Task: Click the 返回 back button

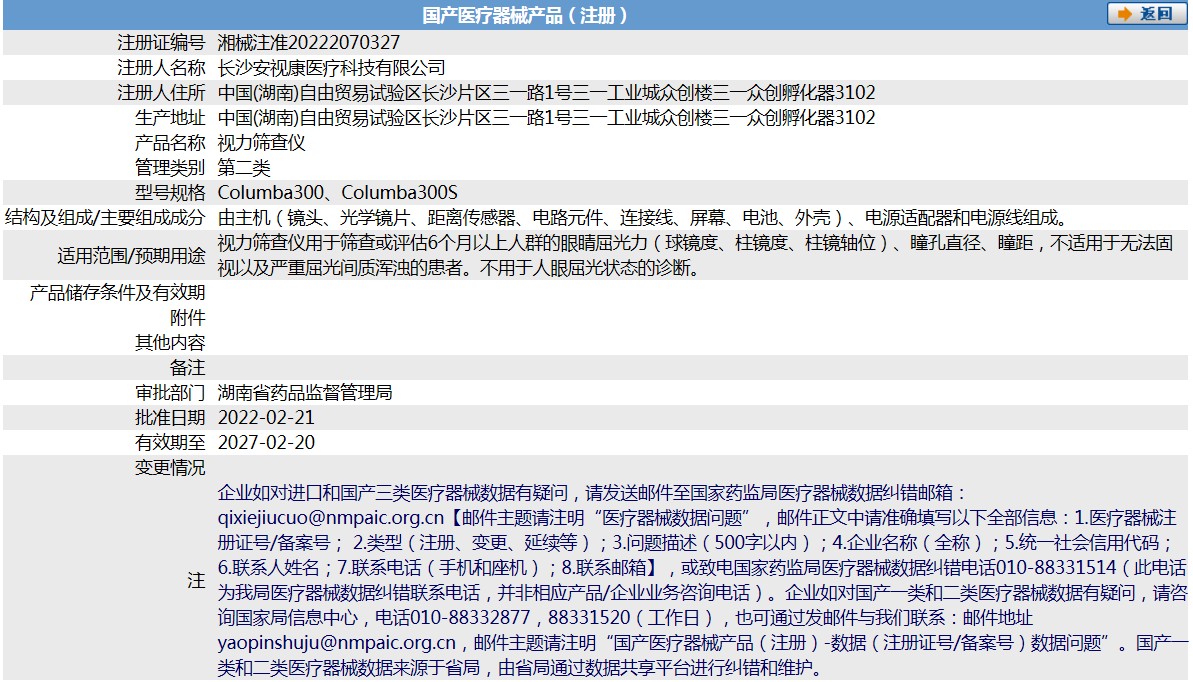Action: point(1147,14)
